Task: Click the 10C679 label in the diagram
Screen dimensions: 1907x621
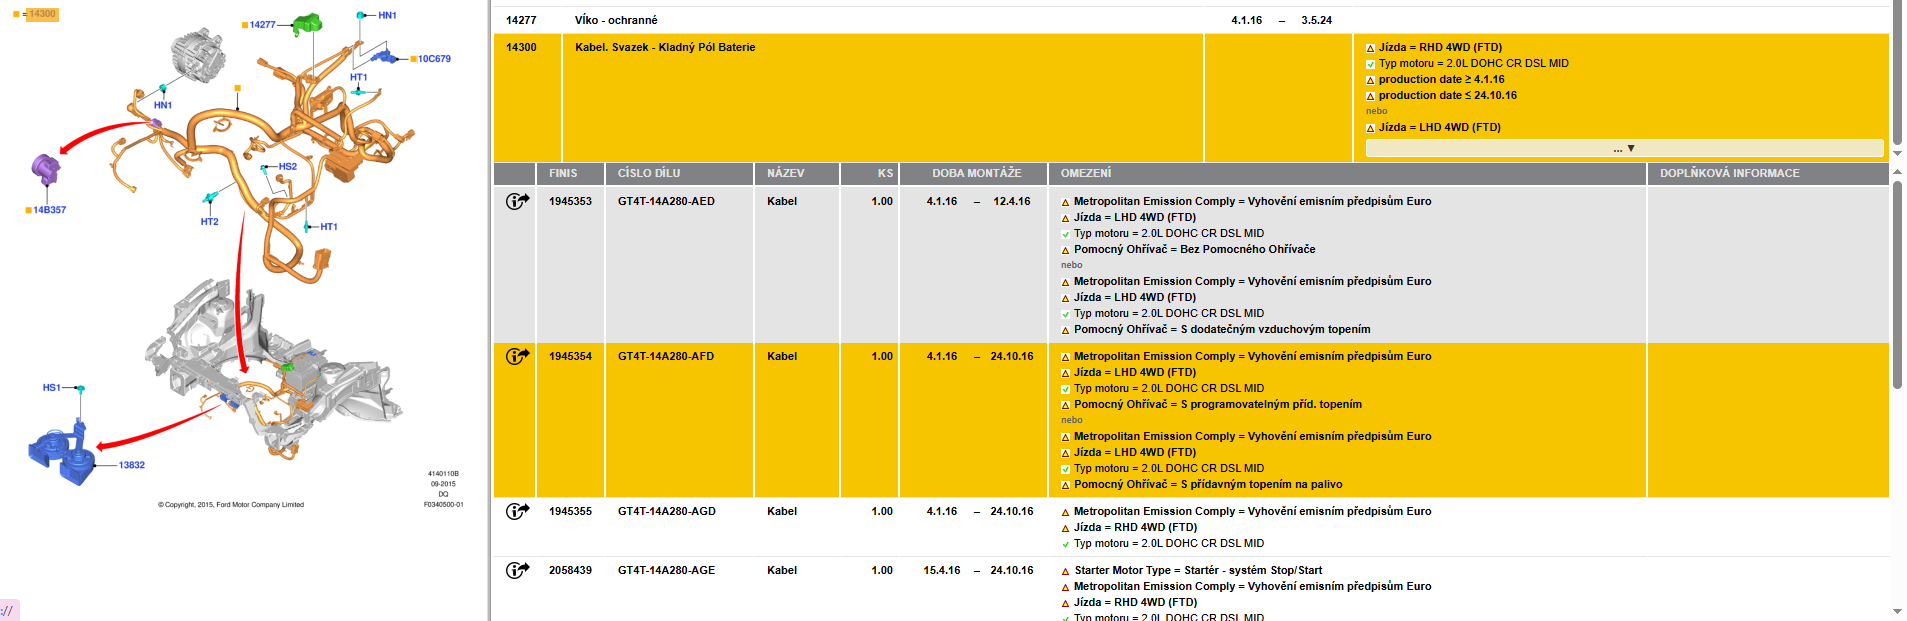Action: click(x=434, y=59)
